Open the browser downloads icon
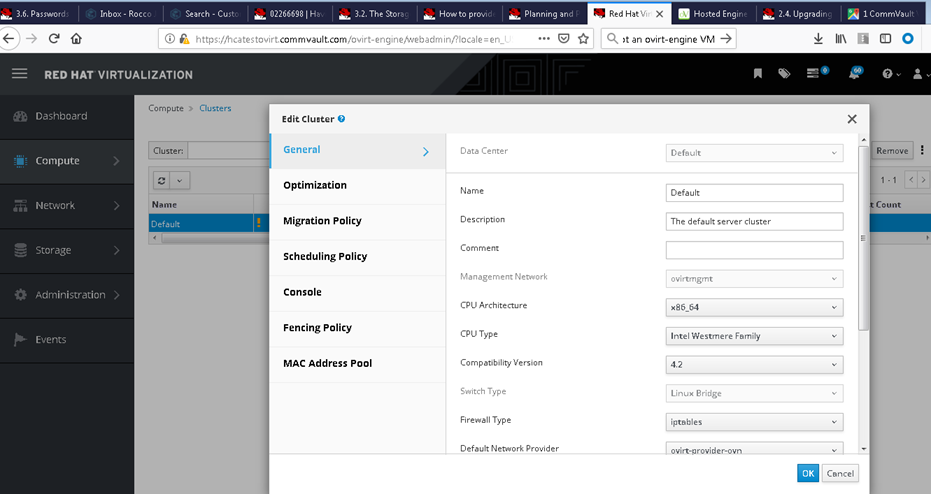The image size is (931, 494). (x=818, y=39)
